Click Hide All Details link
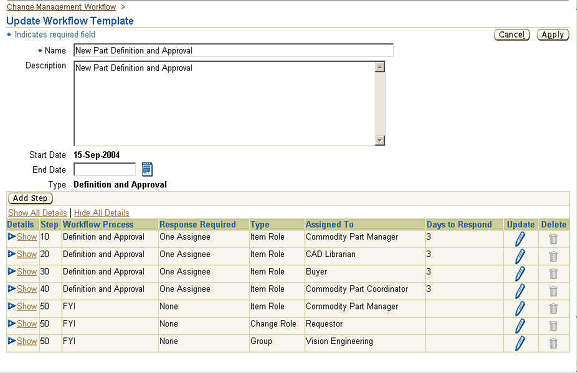Image resolution: width=577 pixels, height=373 pixels. [102, 213]
